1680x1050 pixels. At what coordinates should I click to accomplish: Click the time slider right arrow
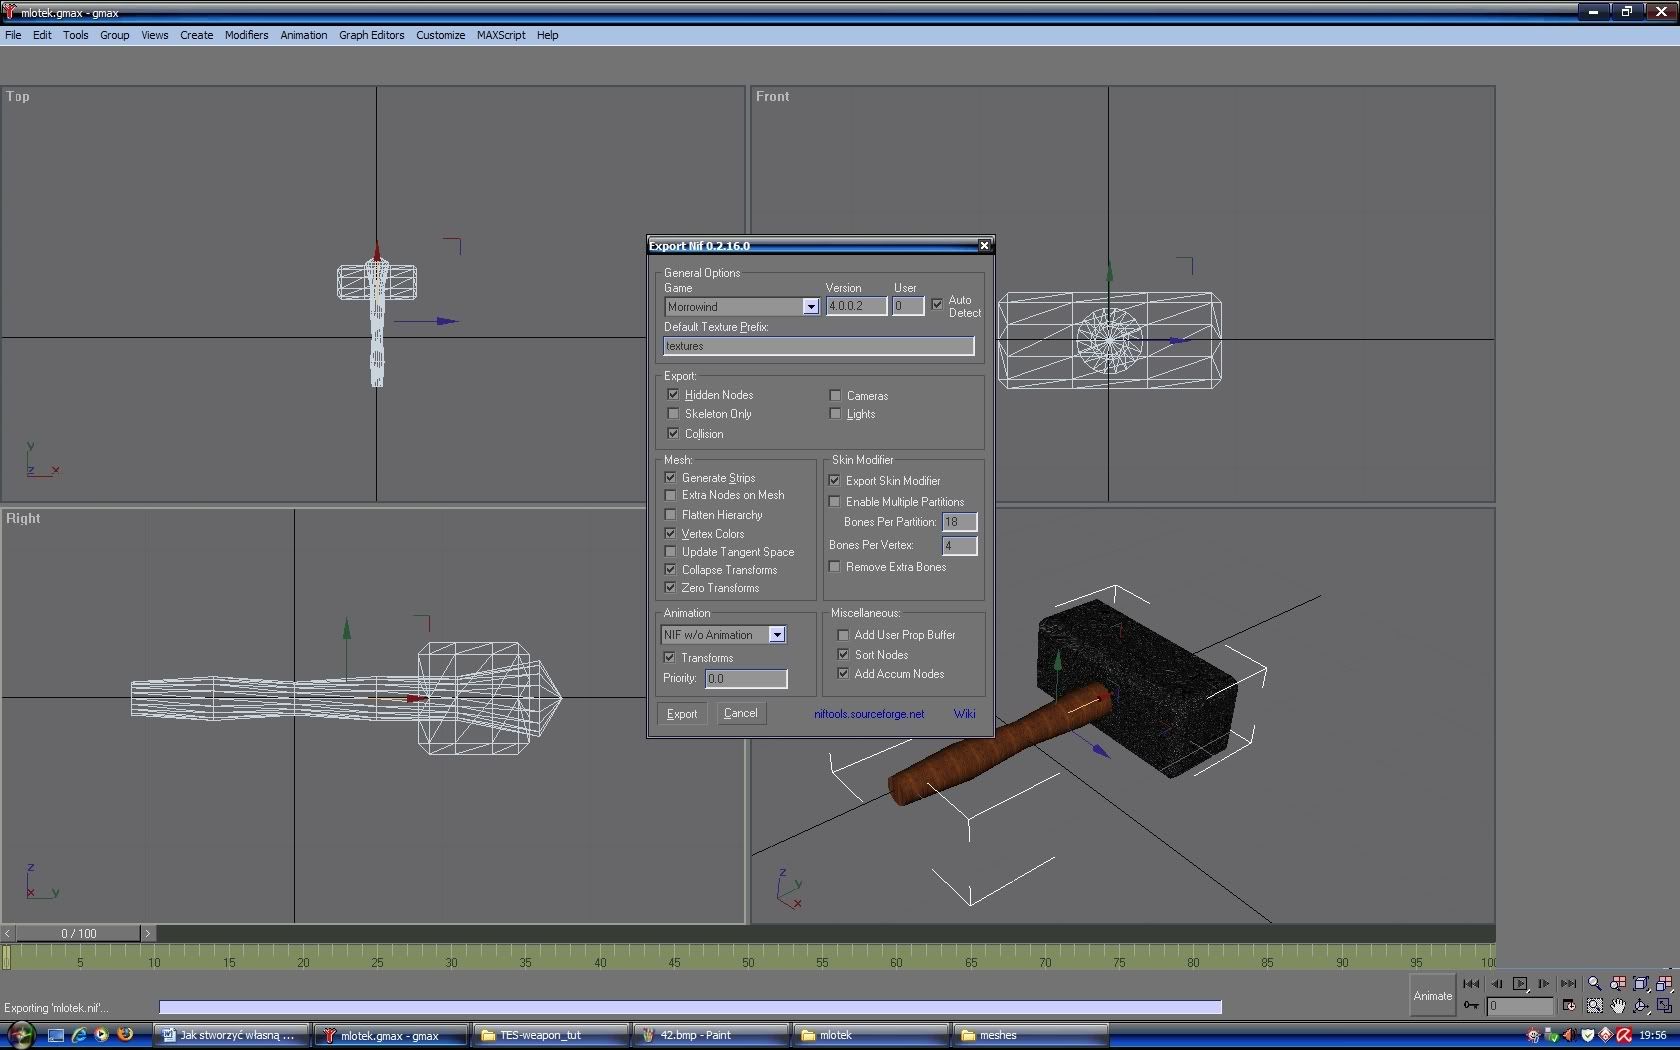(148, 933)
